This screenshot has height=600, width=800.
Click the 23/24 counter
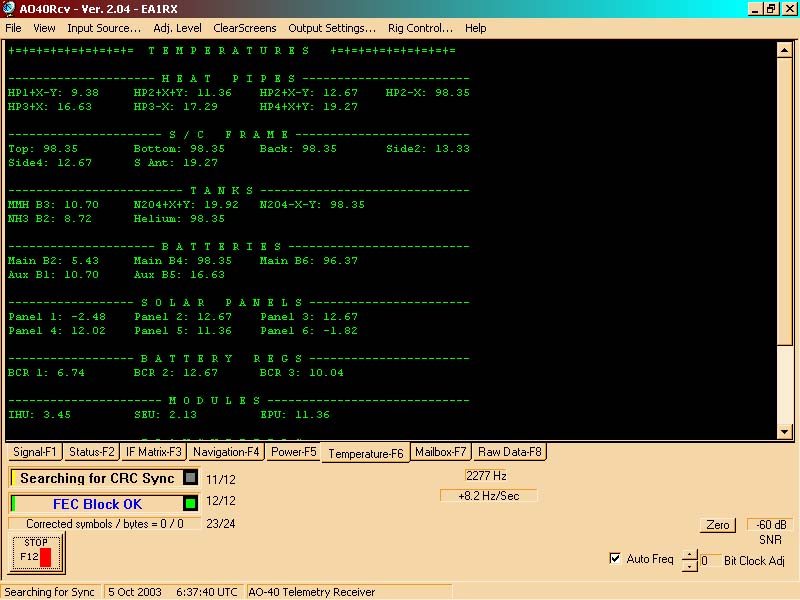pos(220,523)
